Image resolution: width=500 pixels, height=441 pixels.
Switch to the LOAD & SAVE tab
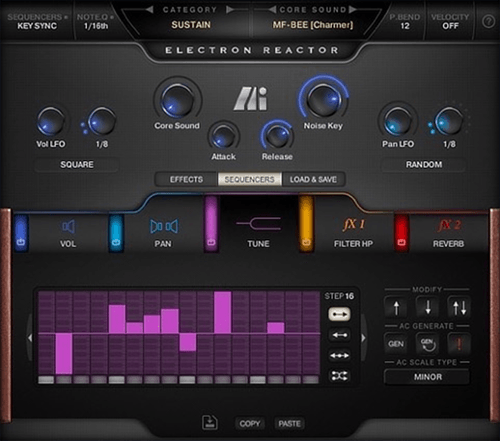(313, 179)
